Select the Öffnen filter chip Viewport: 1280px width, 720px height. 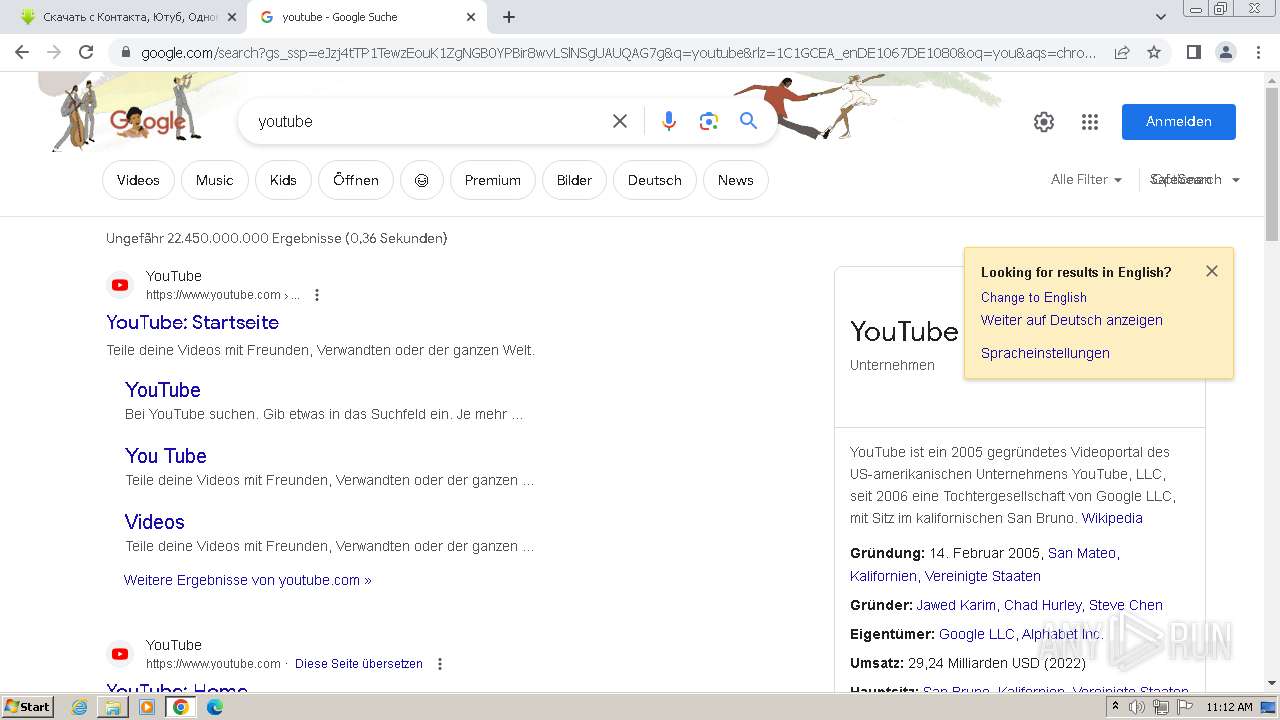[356, 180]
